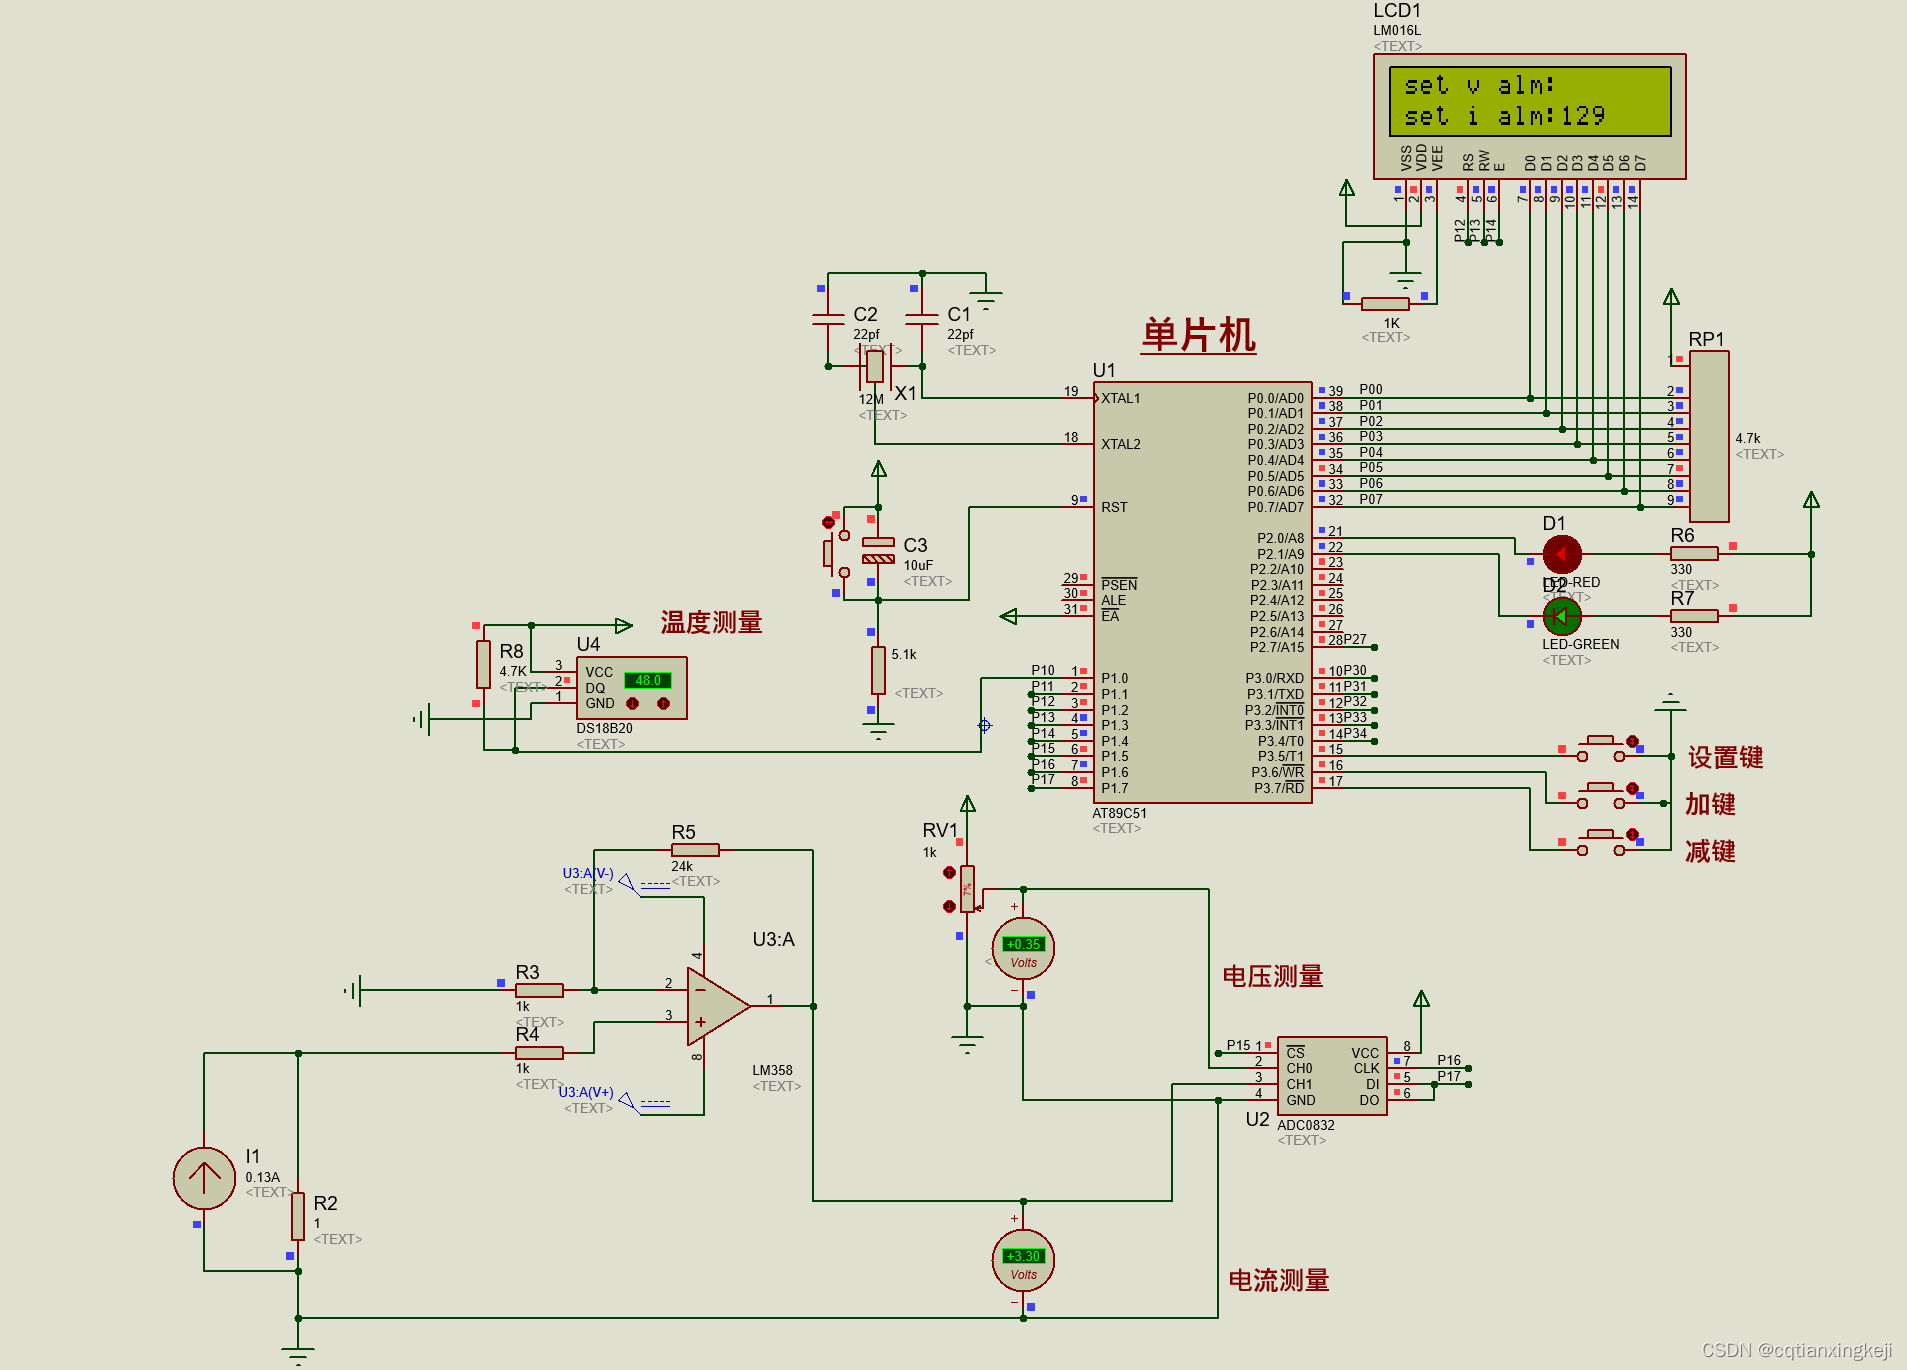Click the right red adjust button on DS18B20
1907x1370 pixels.
tap(663, 704)
